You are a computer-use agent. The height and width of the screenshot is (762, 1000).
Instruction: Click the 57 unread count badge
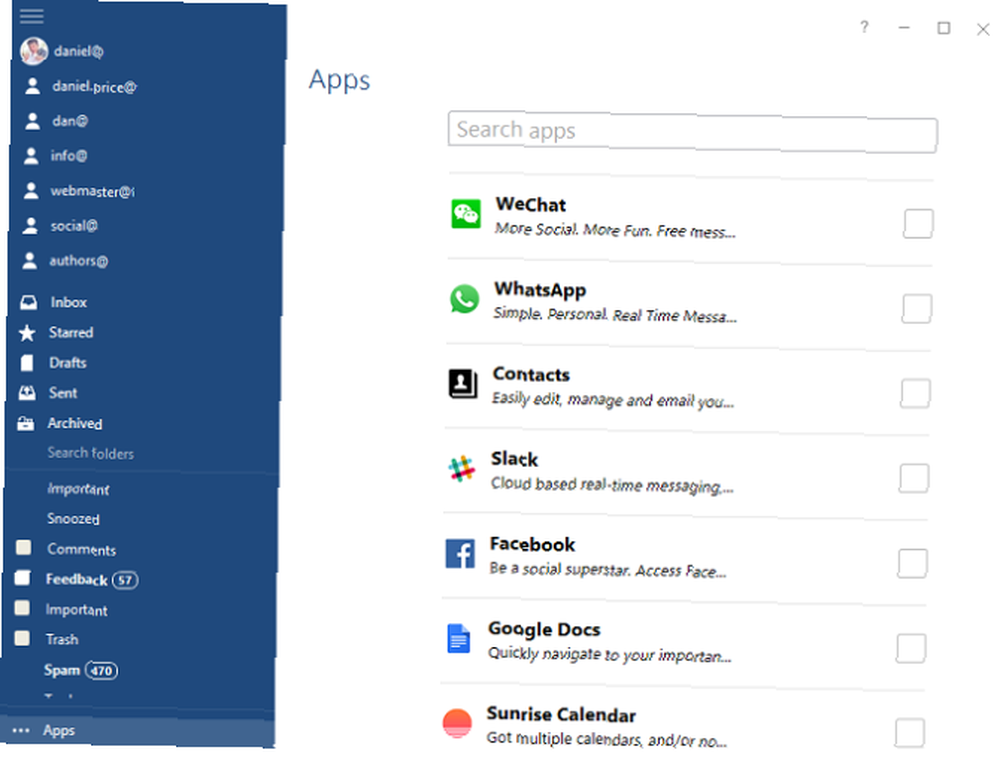click(125, 580)
